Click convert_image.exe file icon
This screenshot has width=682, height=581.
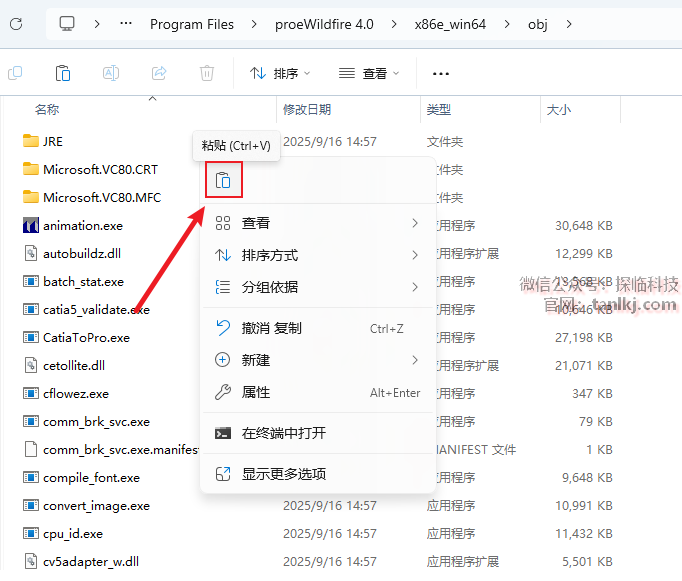30,505
